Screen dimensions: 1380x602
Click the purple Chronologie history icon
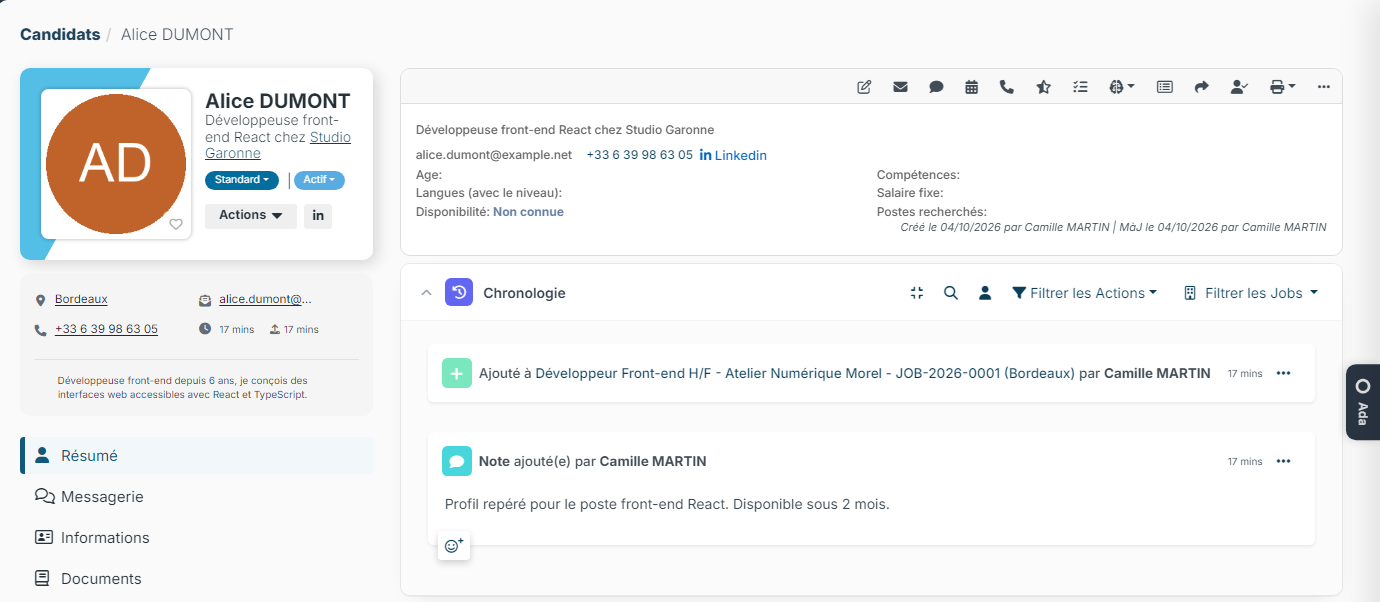(x=459, y=292)
